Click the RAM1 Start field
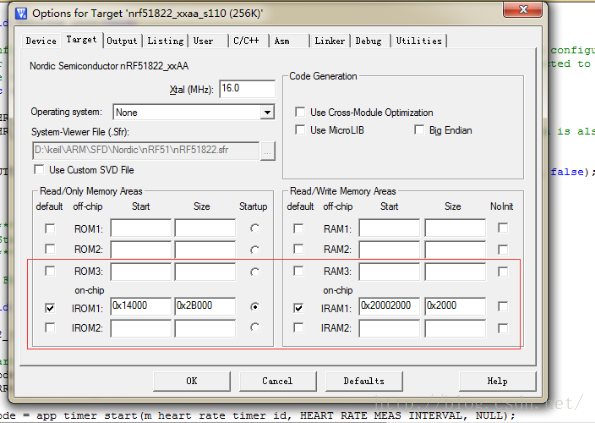This screenshot has height=423, width=595. [x=389, y=228]
